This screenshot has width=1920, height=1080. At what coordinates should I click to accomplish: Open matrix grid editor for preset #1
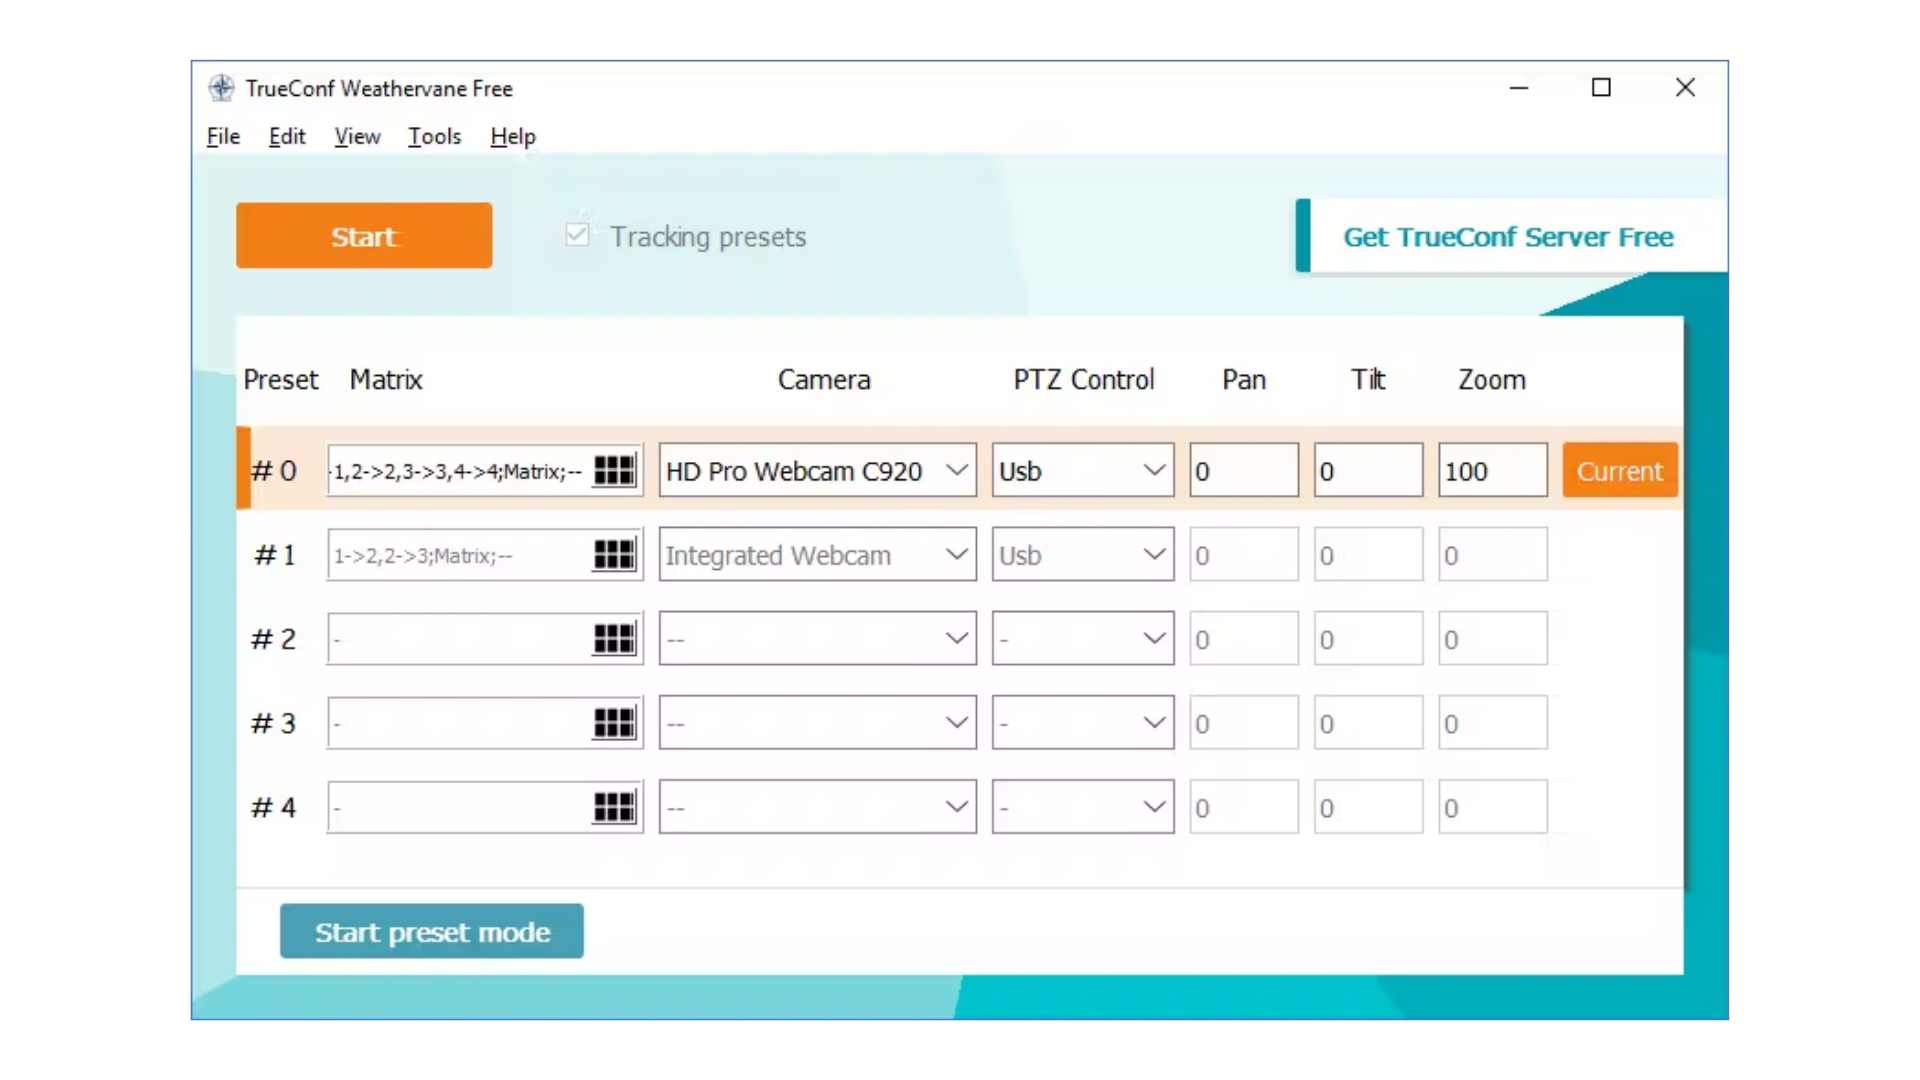tap(614, 554)
